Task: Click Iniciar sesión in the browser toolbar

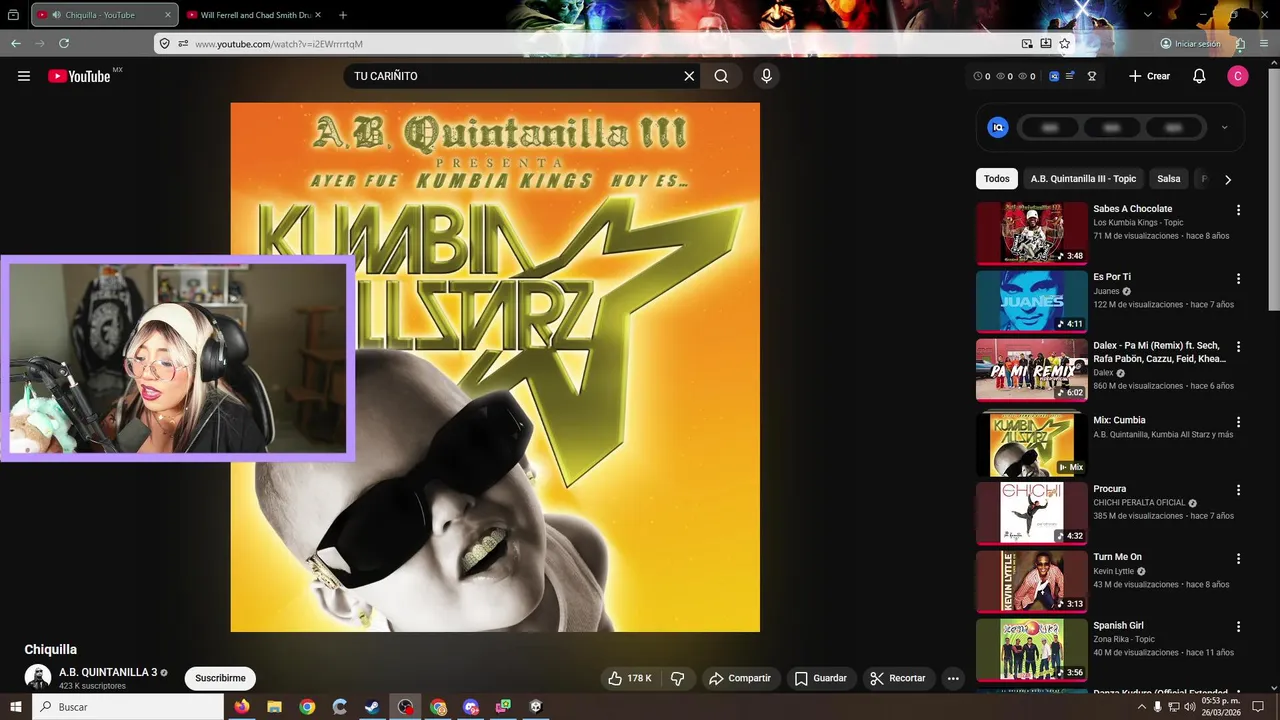Action: [x=1190, y=44]
